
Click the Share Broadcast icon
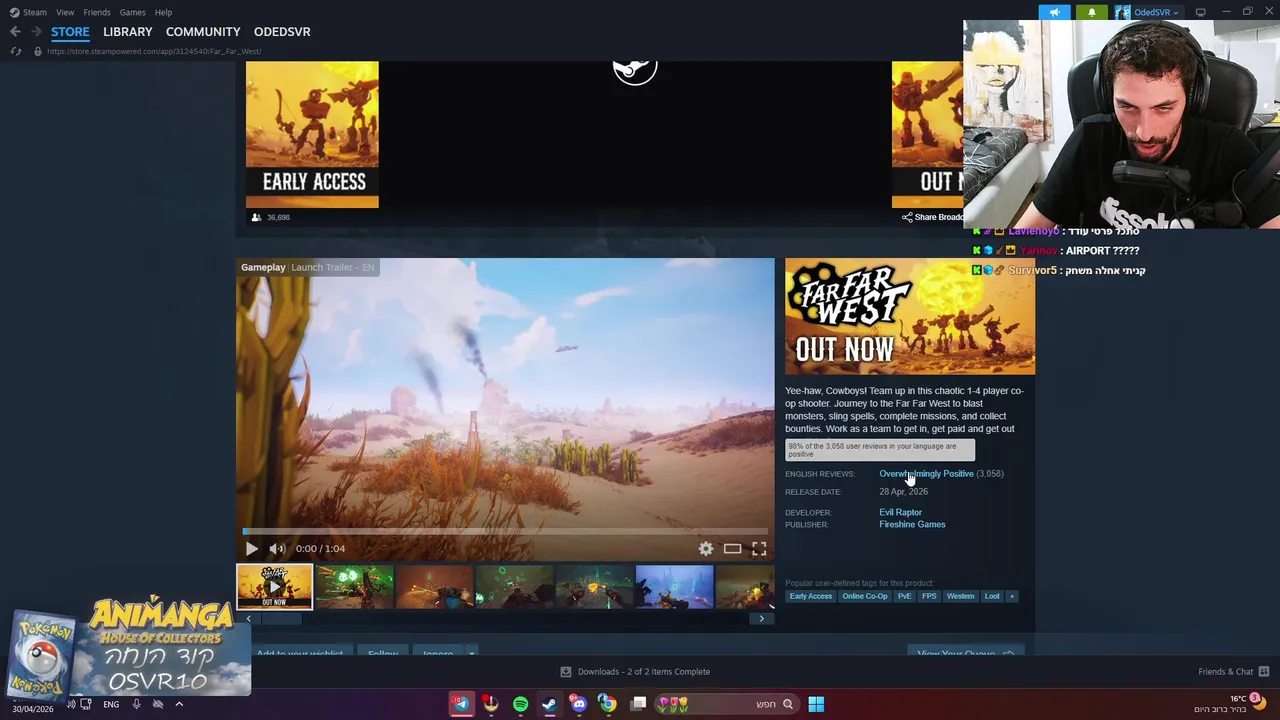pos(907,217)
